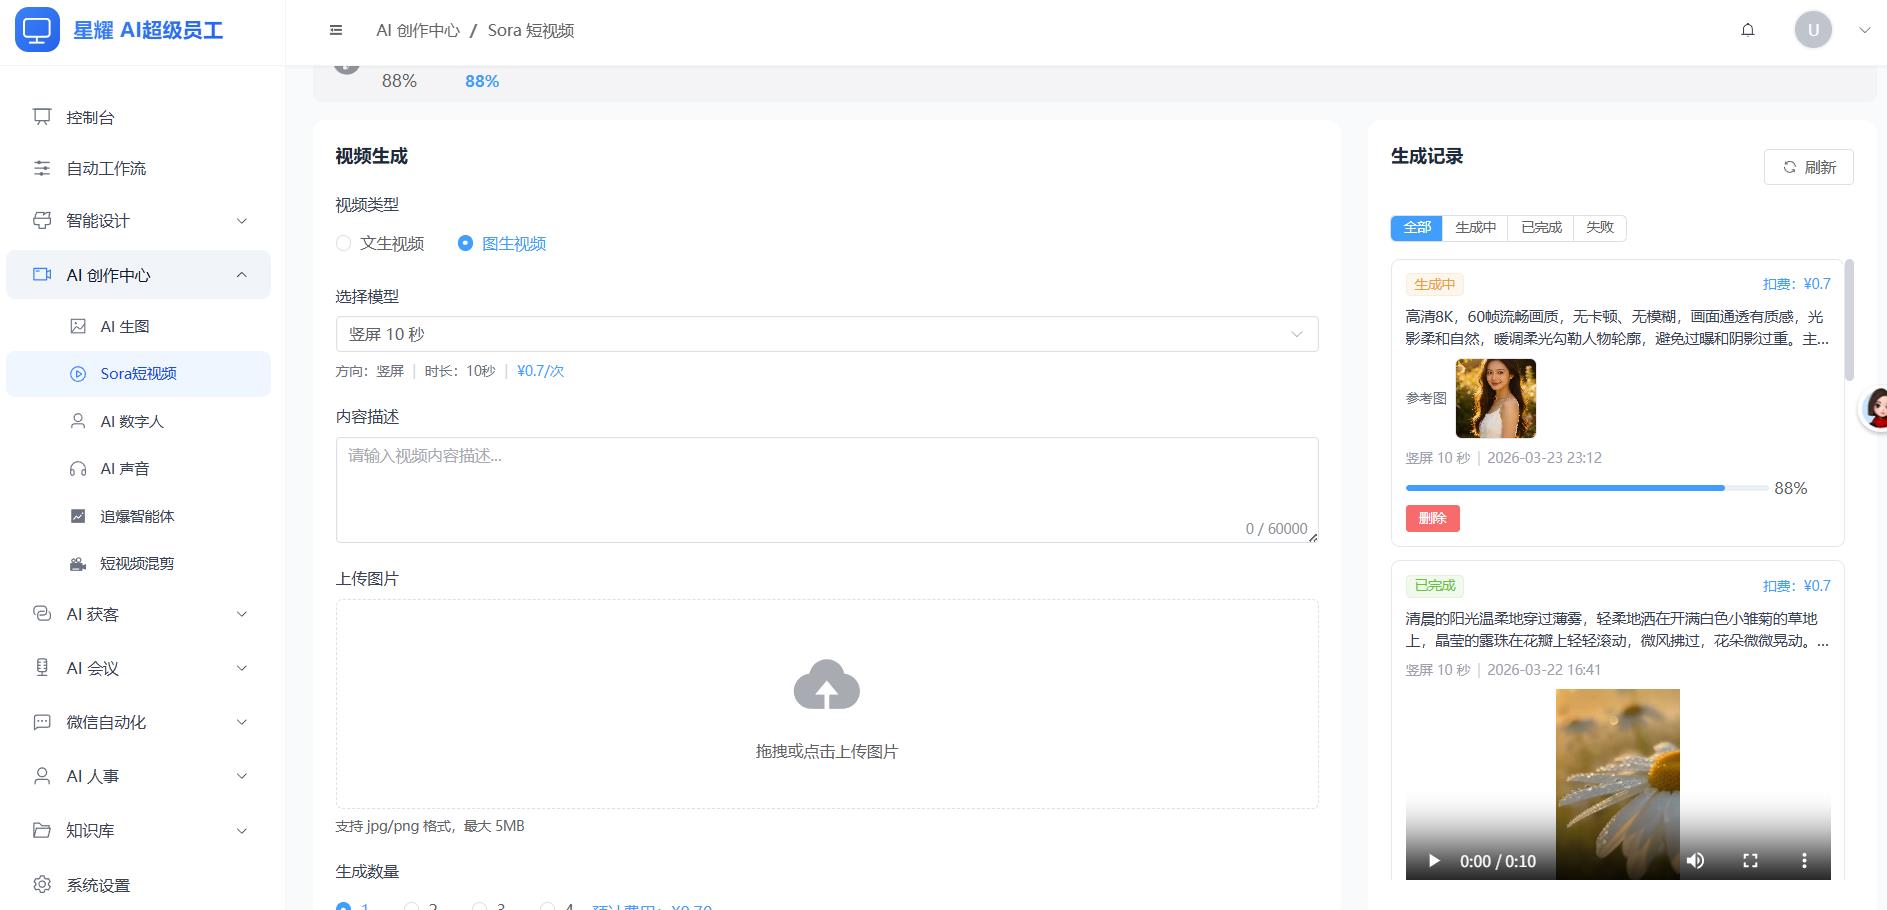
Task: Toggle the sidebar collapse hamburger icon
Action: (x=336, y=30)
